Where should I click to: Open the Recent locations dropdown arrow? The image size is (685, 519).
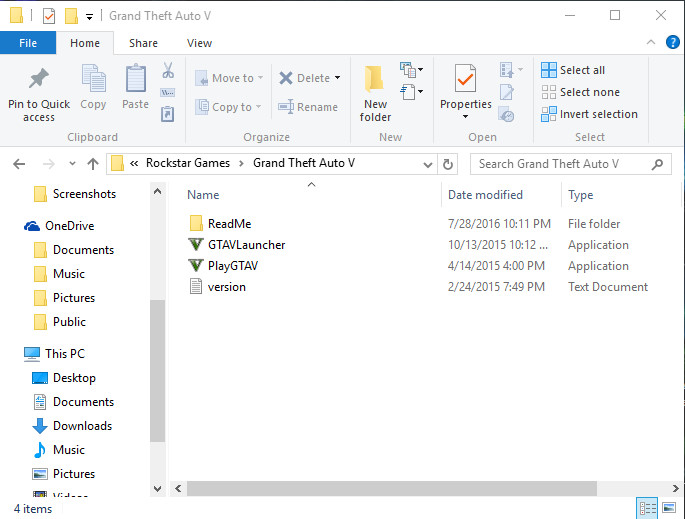click(73, 164)
